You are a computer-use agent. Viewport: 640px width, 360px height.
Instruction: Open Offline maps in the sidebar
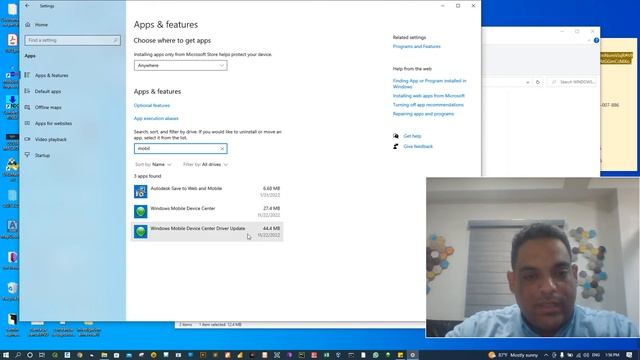[x=48, y=107]
